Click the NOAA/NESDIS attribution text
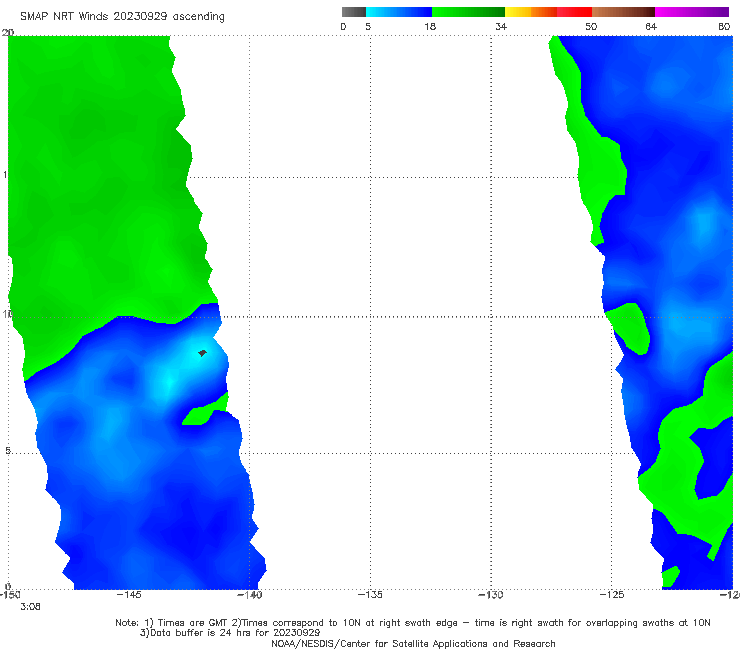This screenshot has width=740, height=650. point(413,643)
